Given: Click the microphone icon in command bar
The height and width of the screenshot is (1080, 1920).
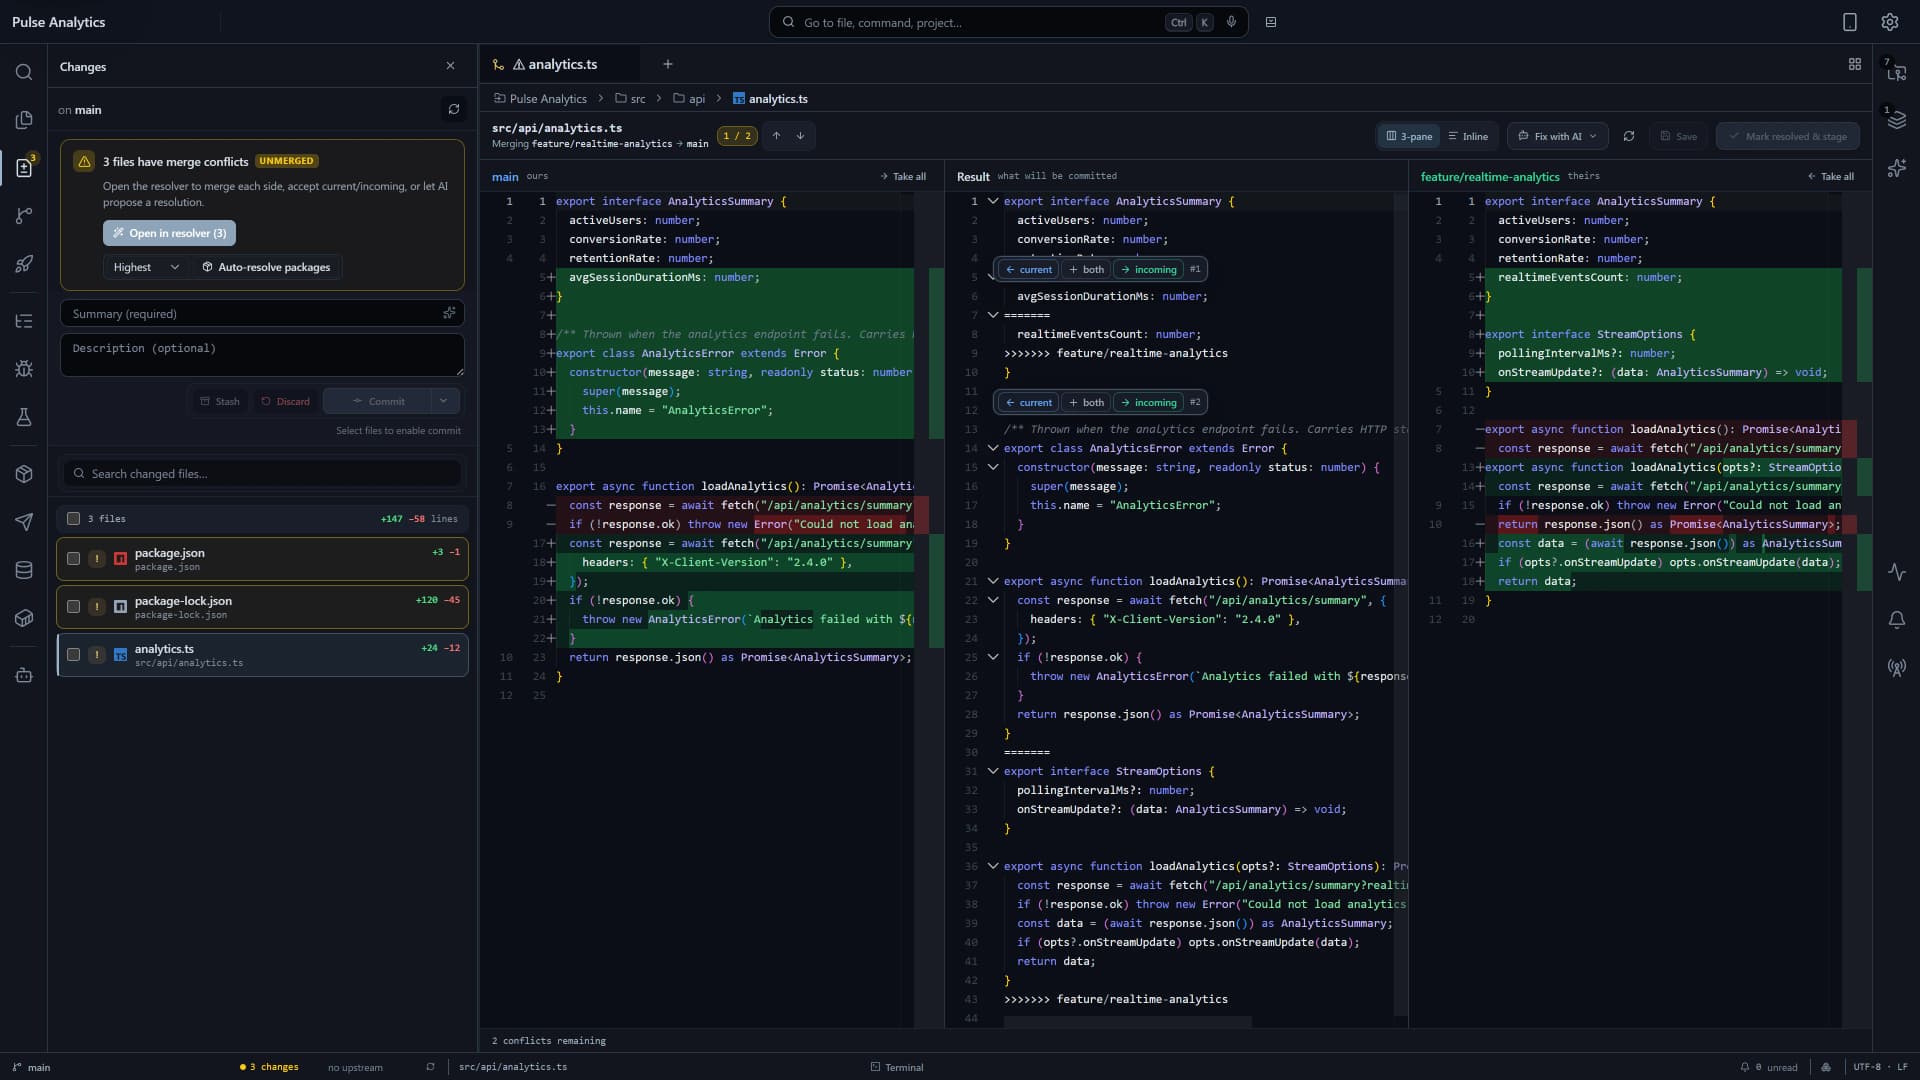Looking at the screenshot, I should point(1231,22).
